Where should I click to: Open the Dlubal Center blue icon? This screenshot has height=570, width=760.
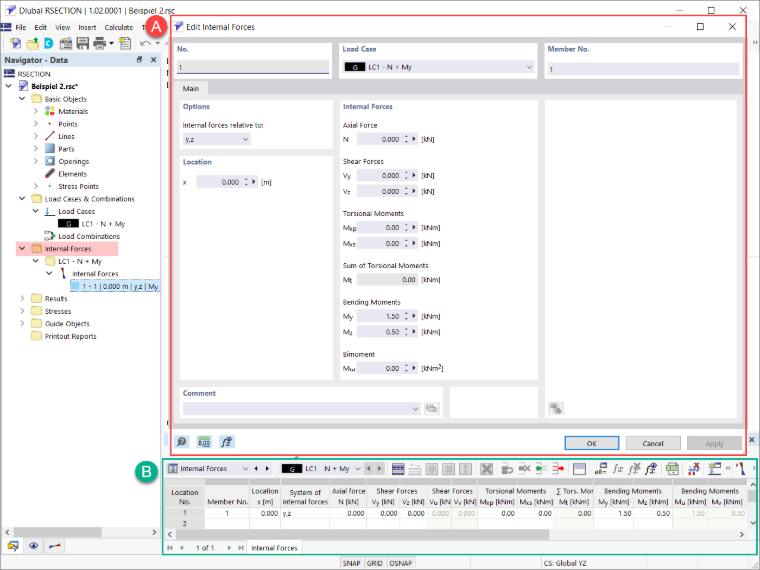point(48,43)
